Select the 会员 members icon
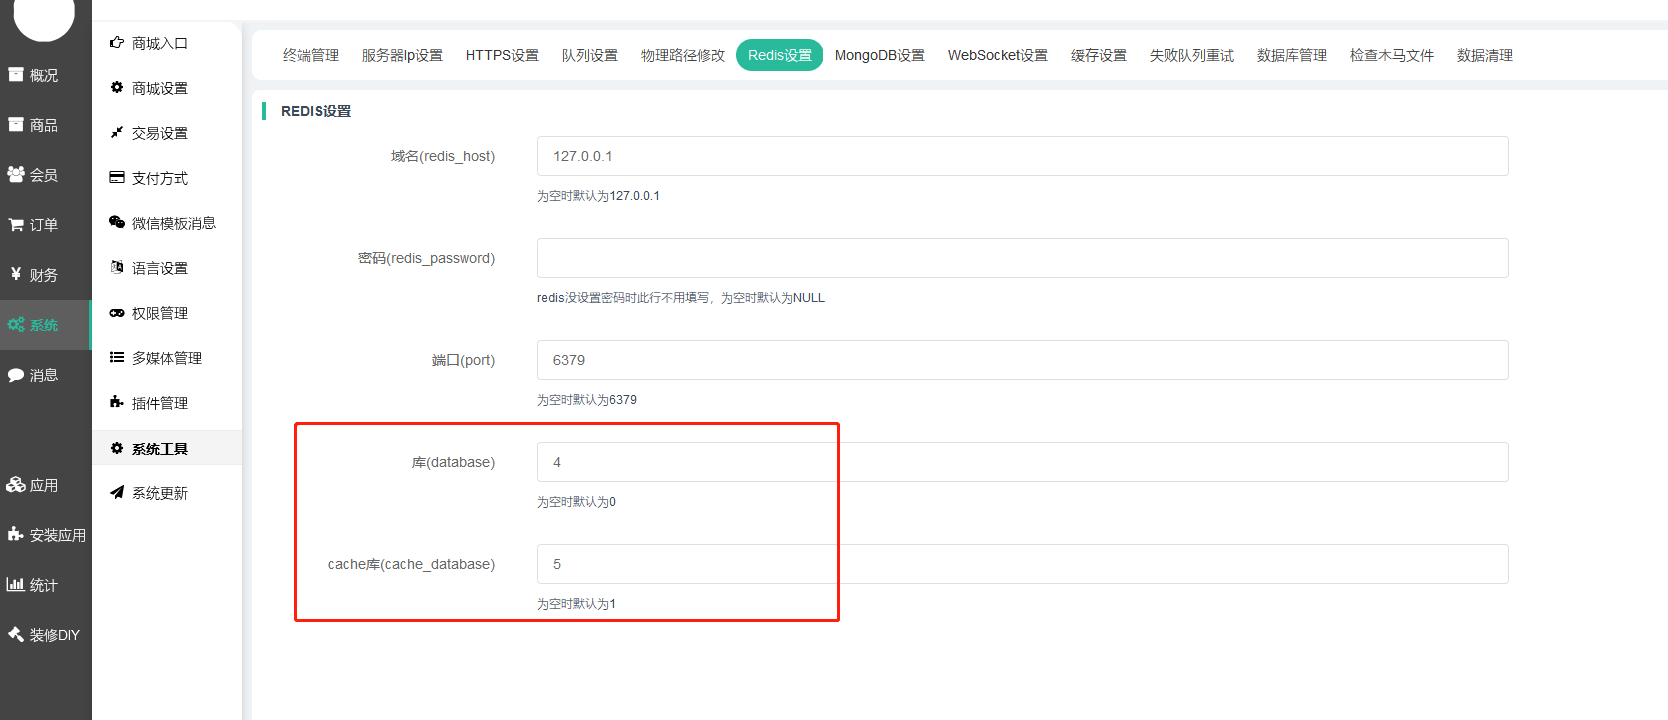This screenshot has height=720, width=1668. [x=16, y=175]
